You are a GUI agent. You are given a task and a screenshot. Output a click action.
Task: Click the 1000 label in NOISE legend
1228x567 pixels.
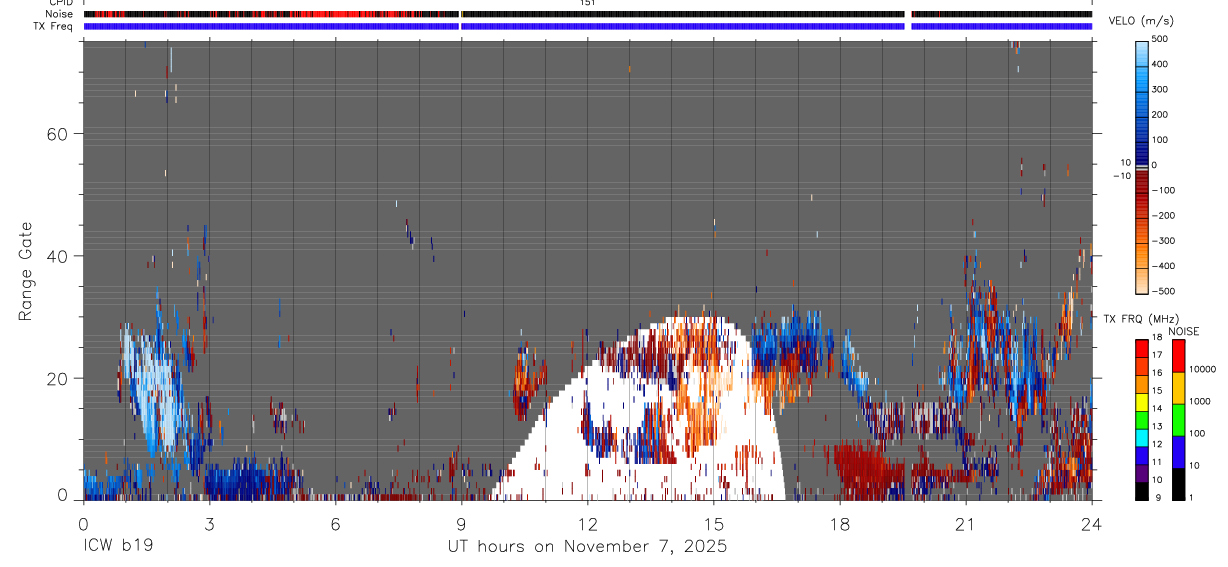pos(1199,401)
